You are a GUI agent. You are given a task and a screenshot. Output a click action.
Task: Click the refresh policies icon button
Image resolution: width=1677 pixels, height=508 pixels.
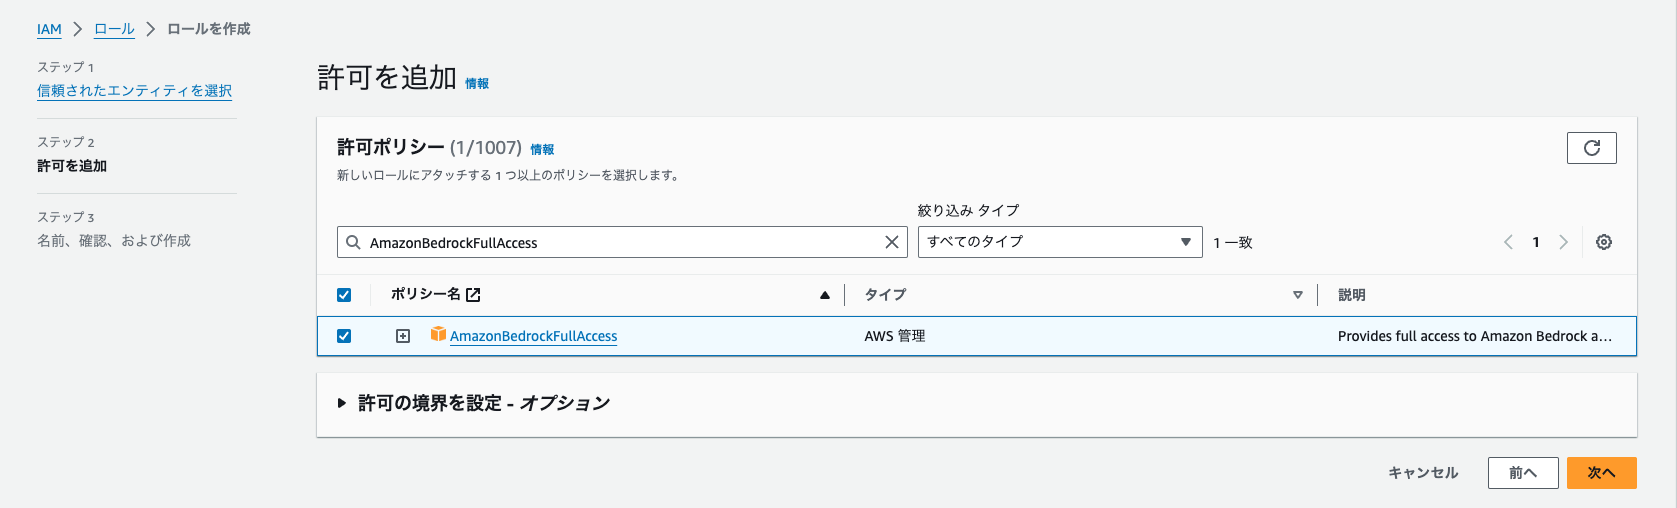click(1591, 148)
